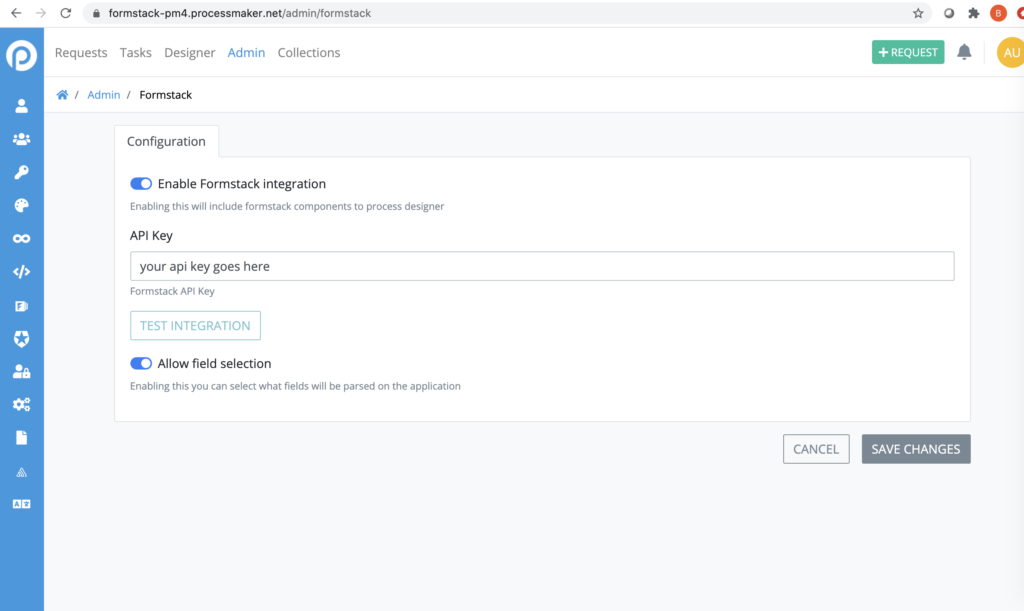Click the infinity loop sidebar icon
Screen dimensions: 1024x611
22,238
